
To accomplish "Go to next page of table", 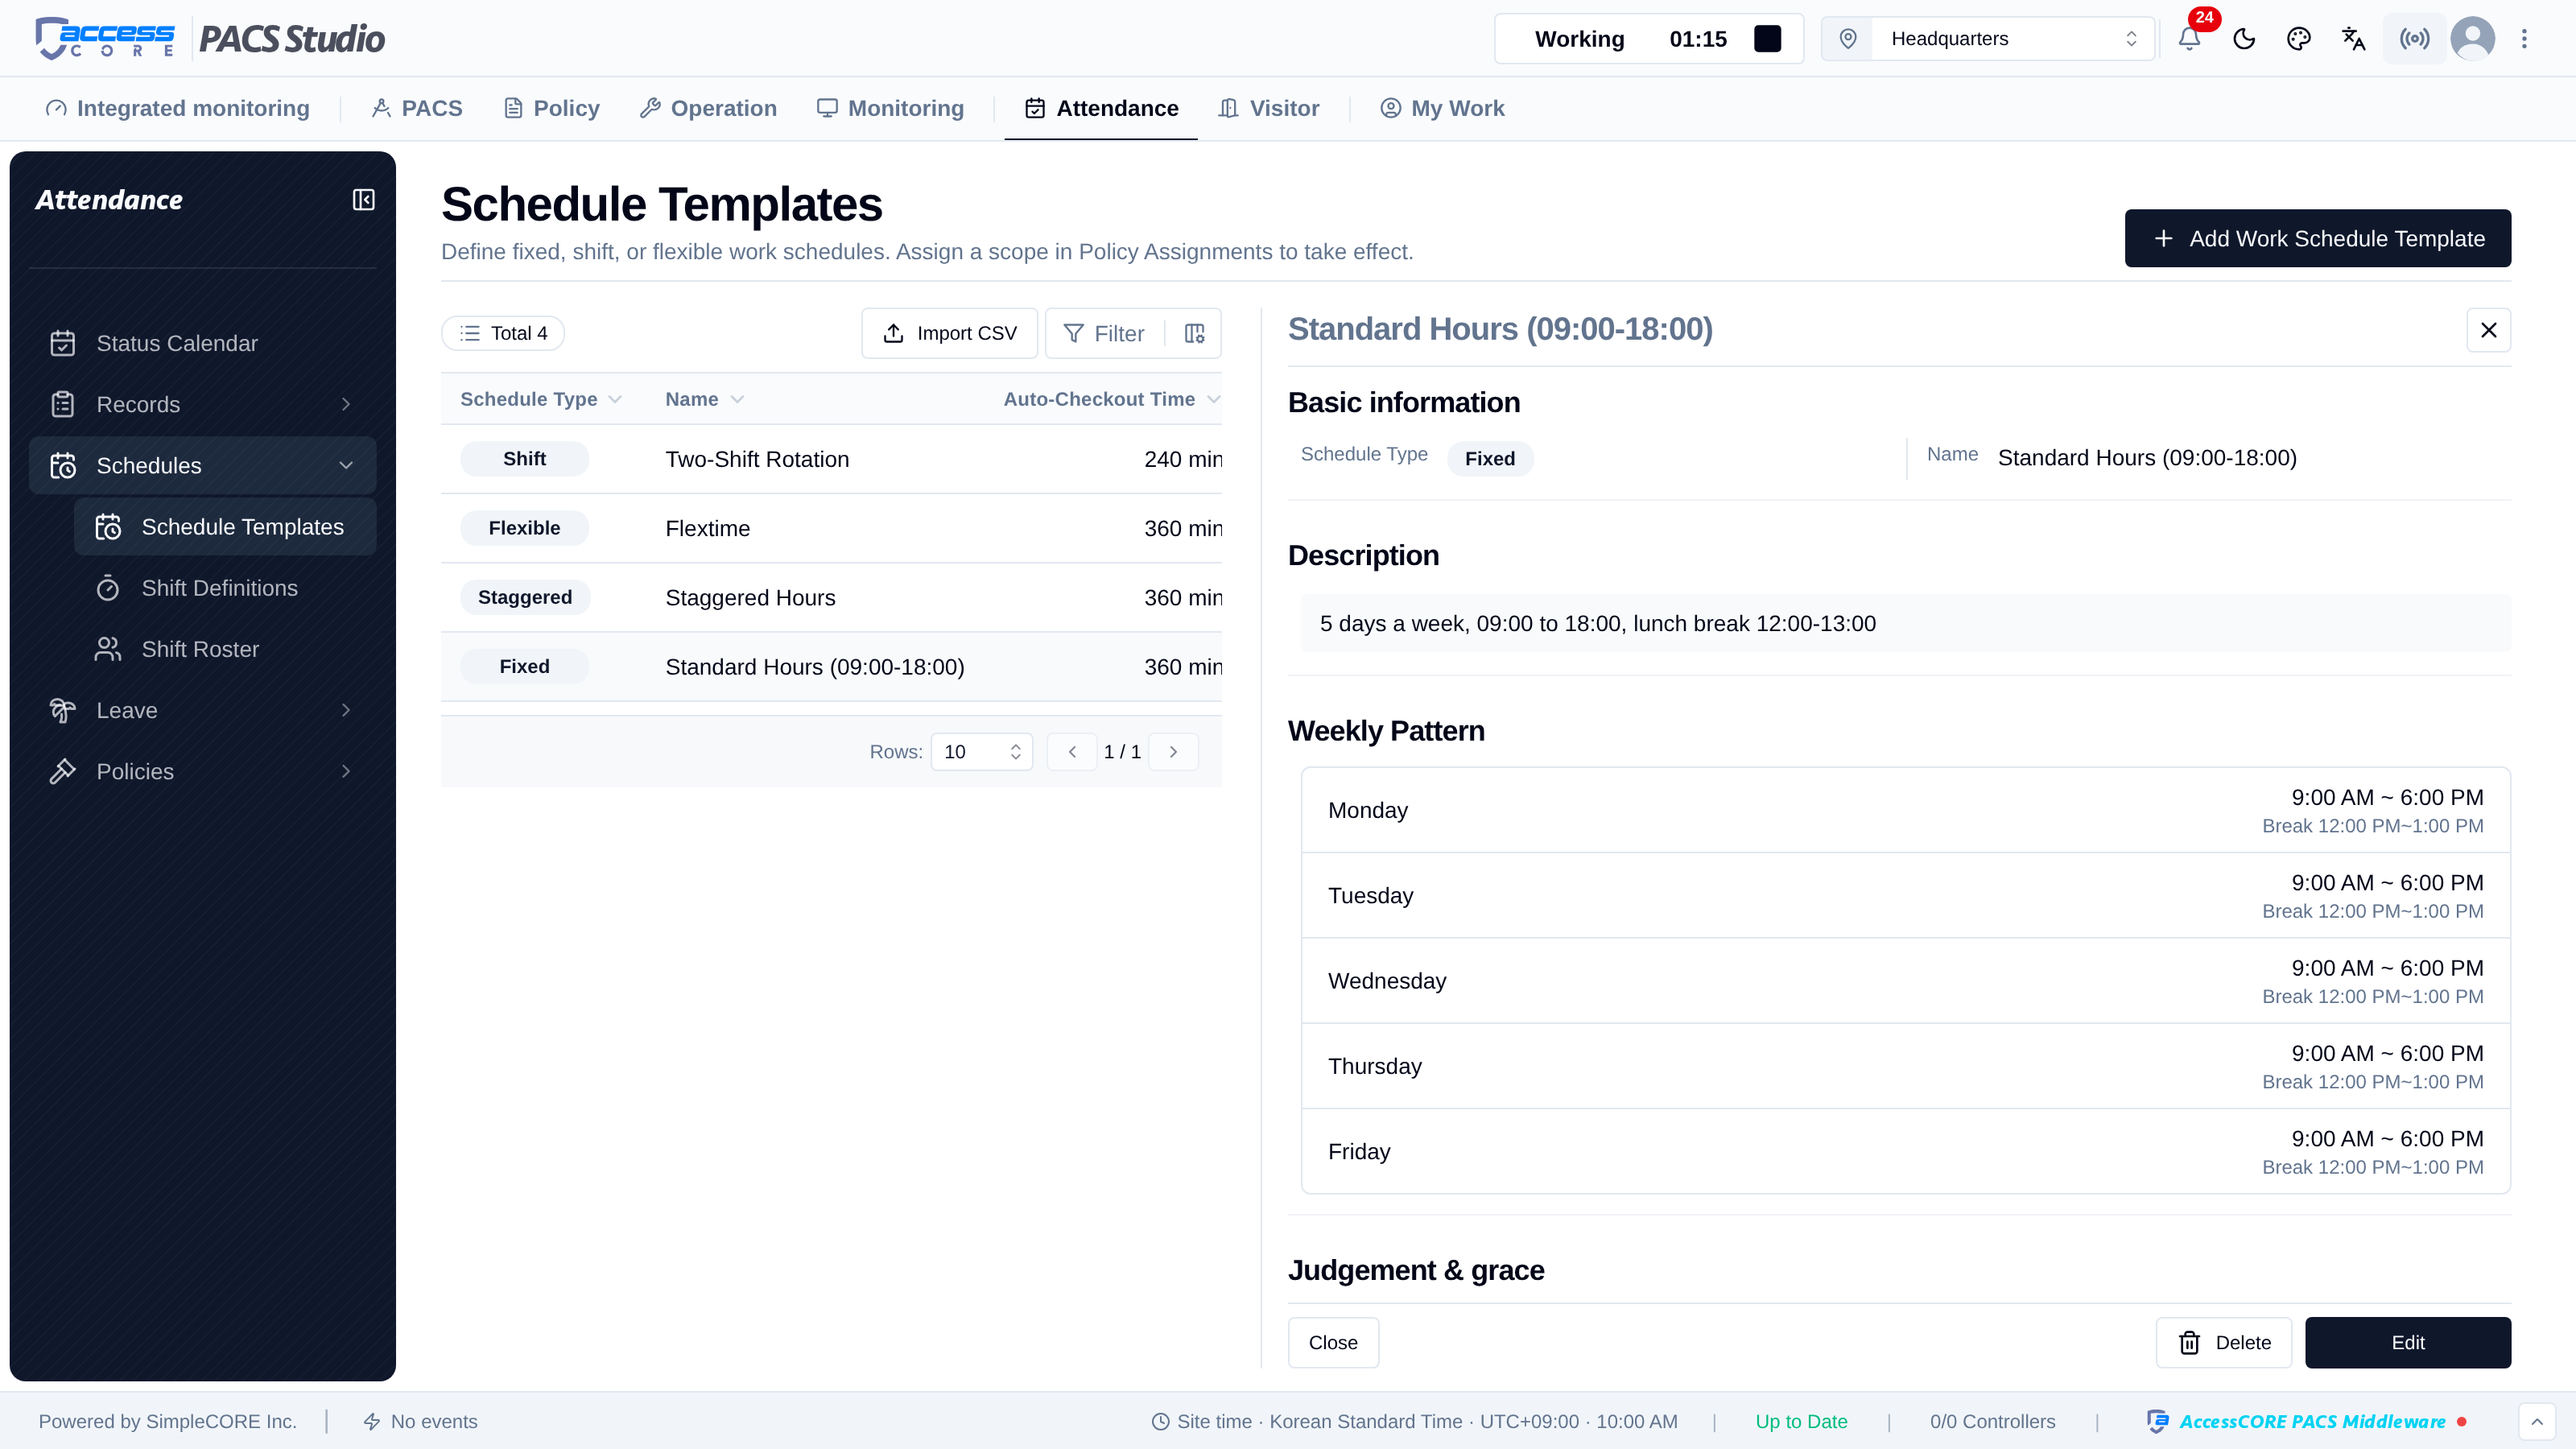I will point(1173,752).
